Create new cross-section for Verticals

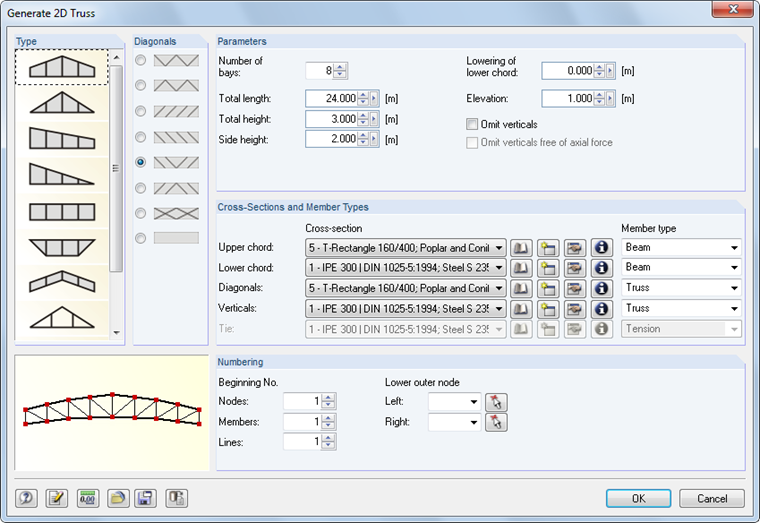(x=548, y=309)
